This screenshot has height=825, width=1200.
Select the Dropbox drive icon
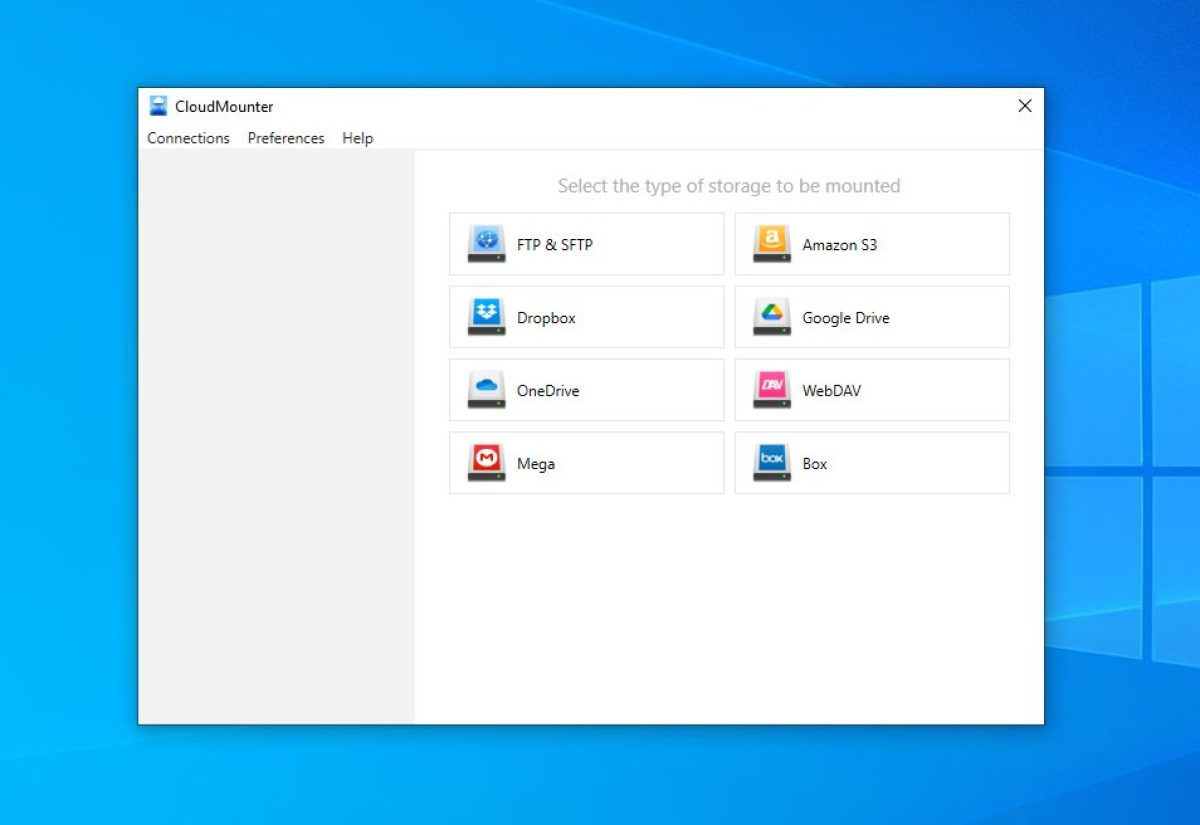486,317
